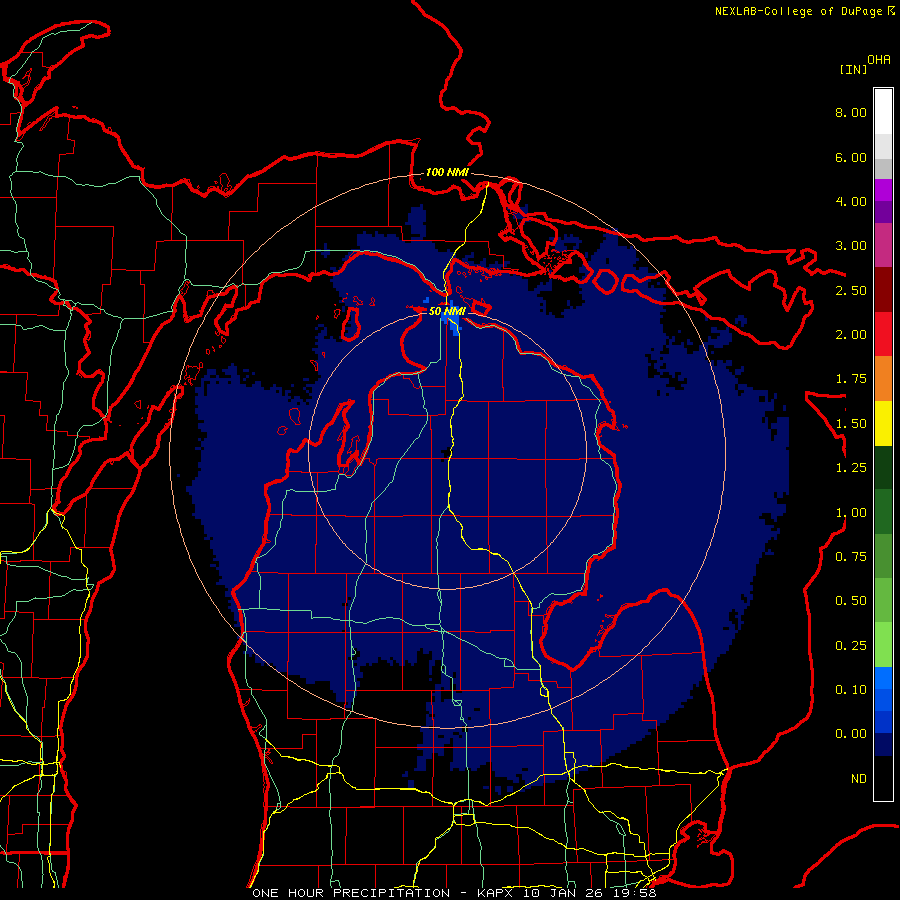The height and width of the screenshot is (900, 900).
Task: Click the pink swatch beside 3.00
Action: pos(883,245)
